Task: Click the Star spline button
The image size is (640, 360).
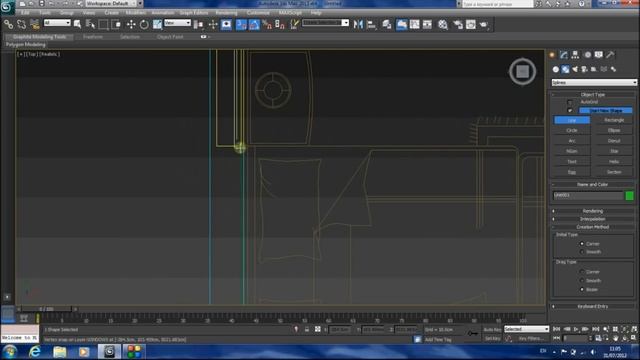Action: tap(614, 151)
